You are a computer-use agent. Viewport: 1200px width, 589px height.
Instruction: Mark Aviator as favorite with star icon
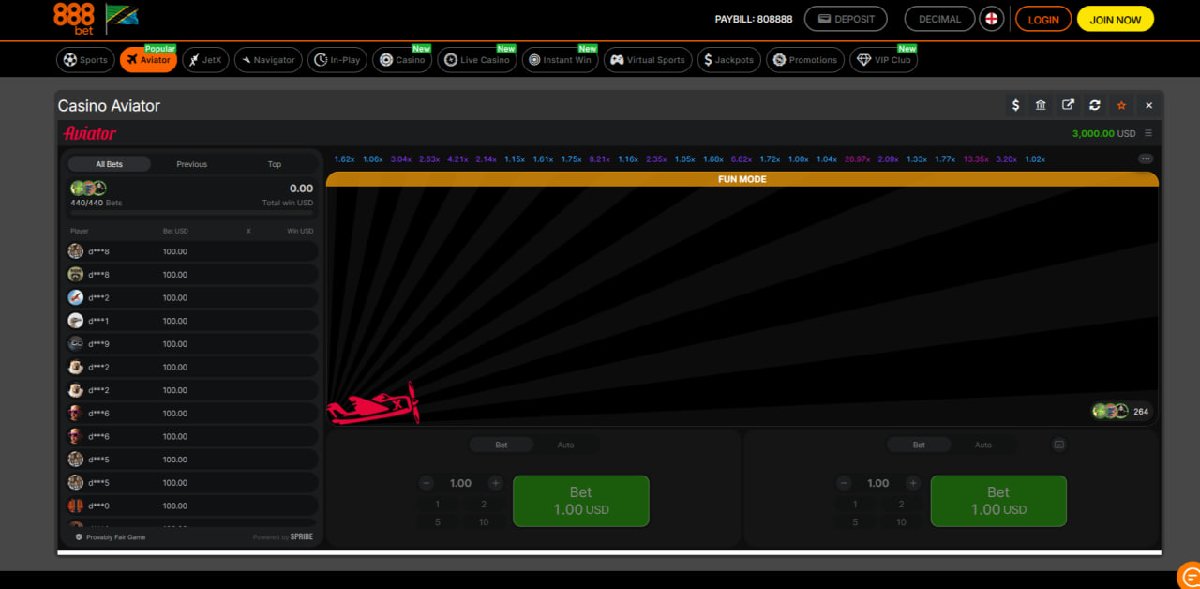[x=1122, y=105]
